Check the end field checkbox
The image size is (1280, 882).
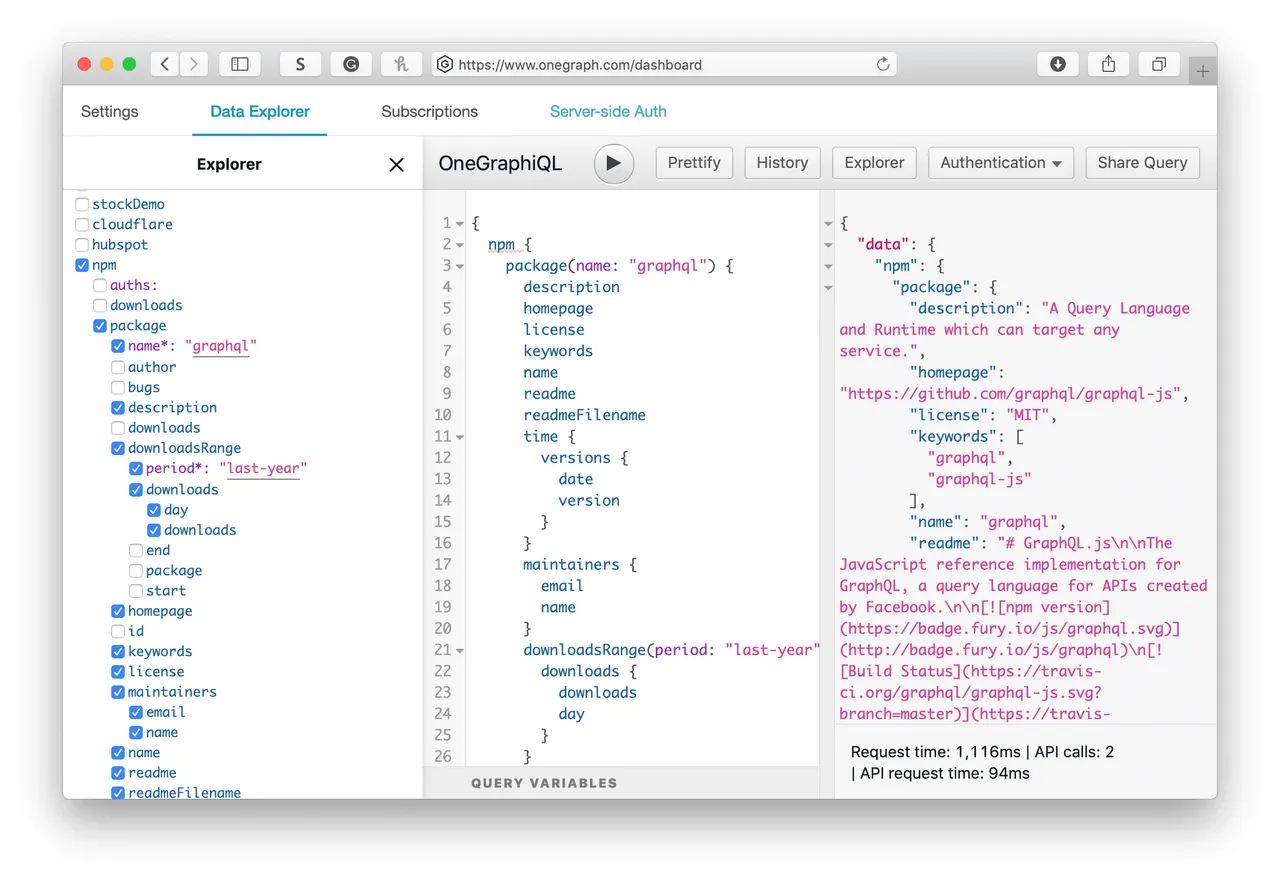click(136, 550)
